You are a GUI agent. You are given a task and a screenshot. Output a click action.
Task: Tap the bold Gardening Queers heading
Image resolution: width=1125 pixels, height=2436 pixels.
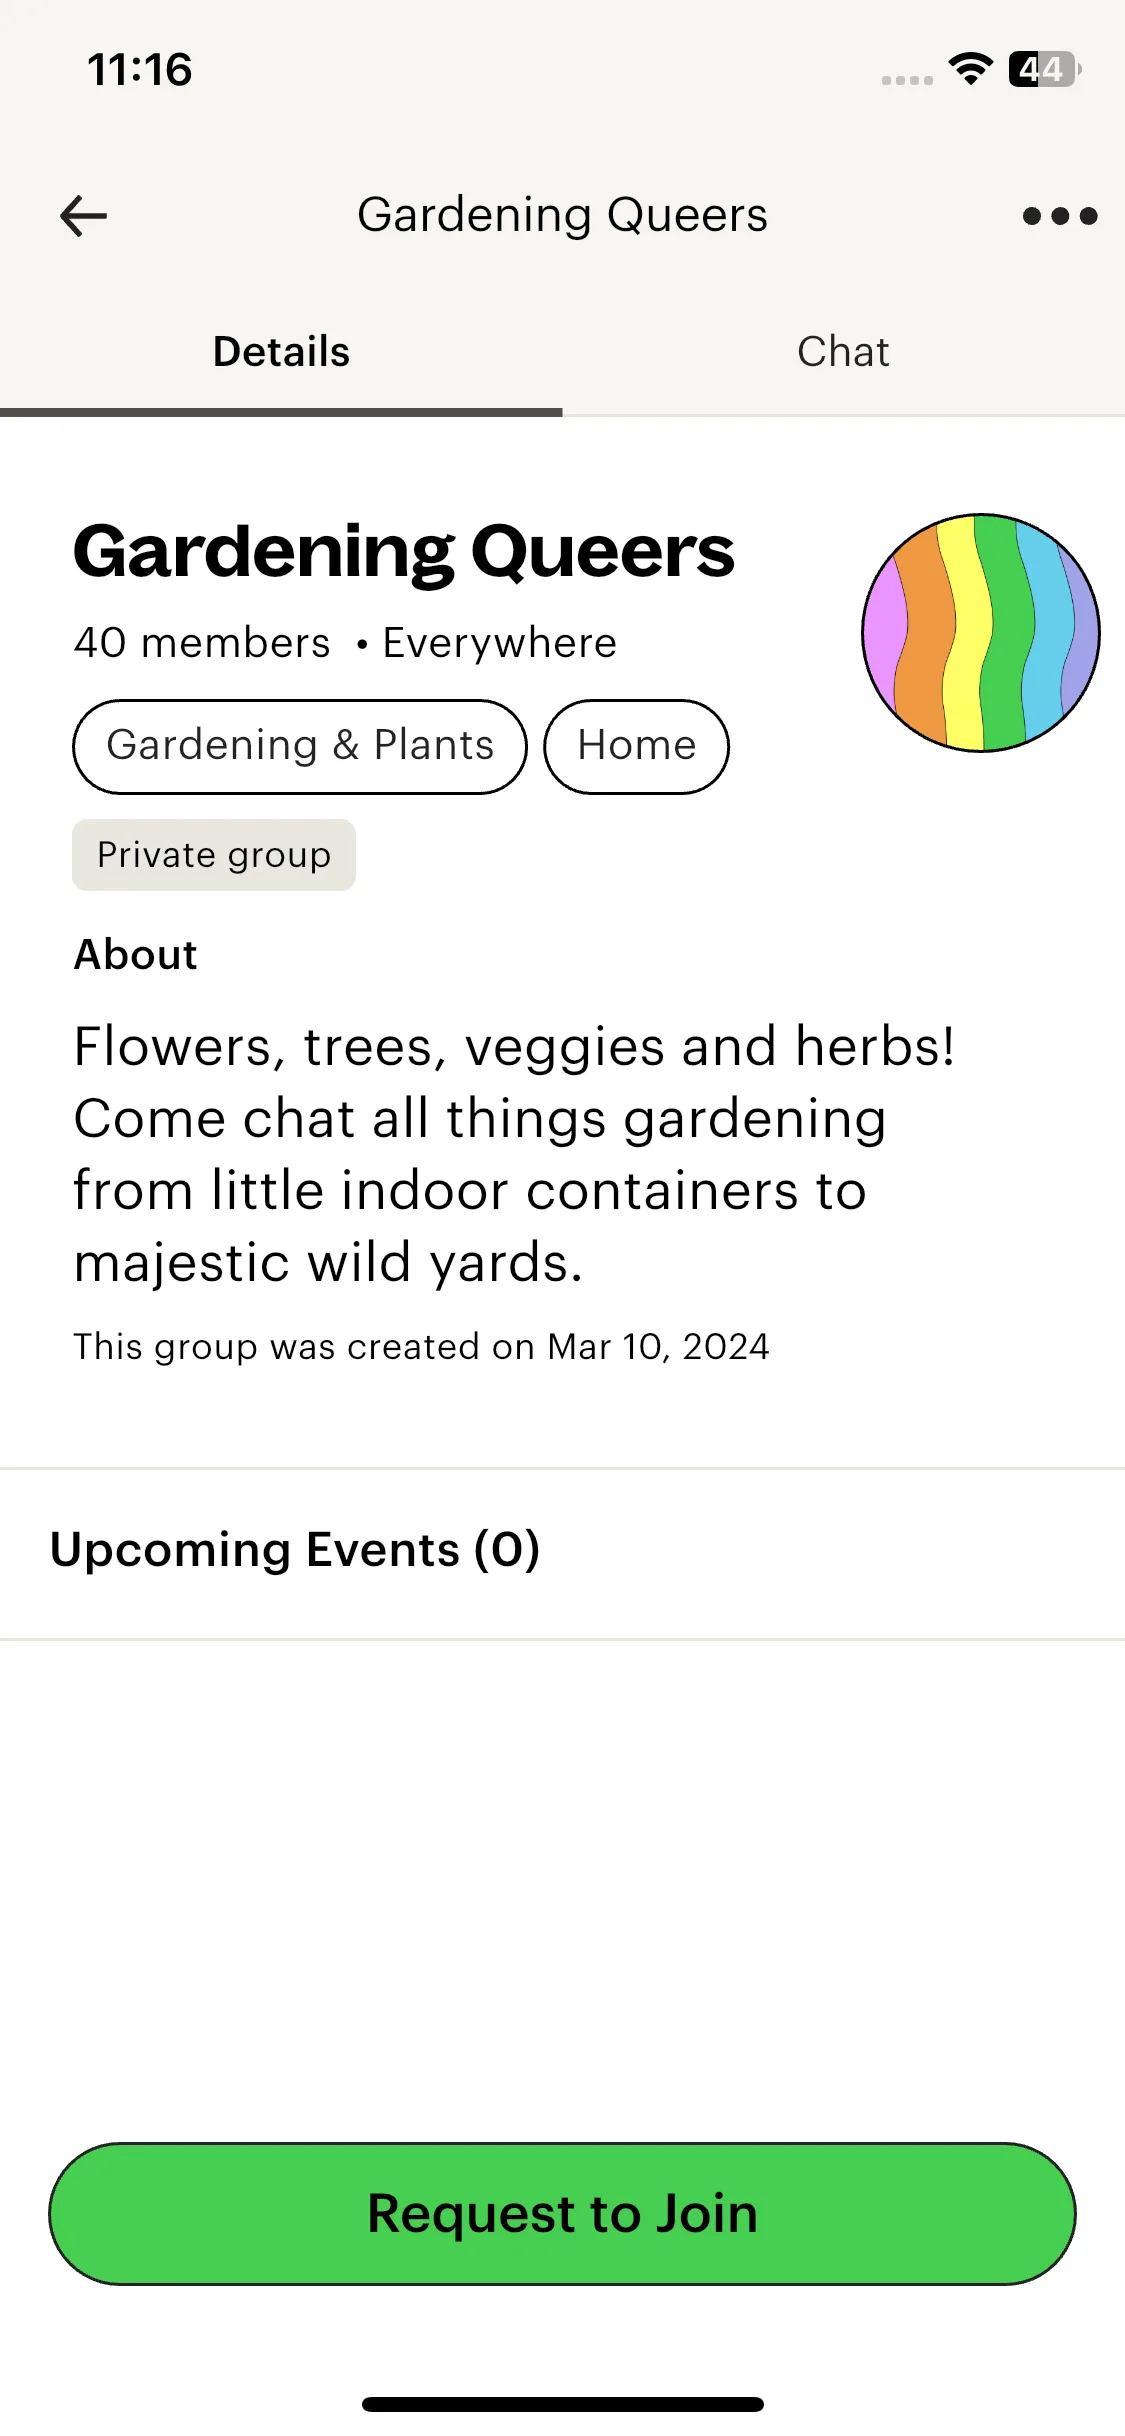tap(404, 552)
